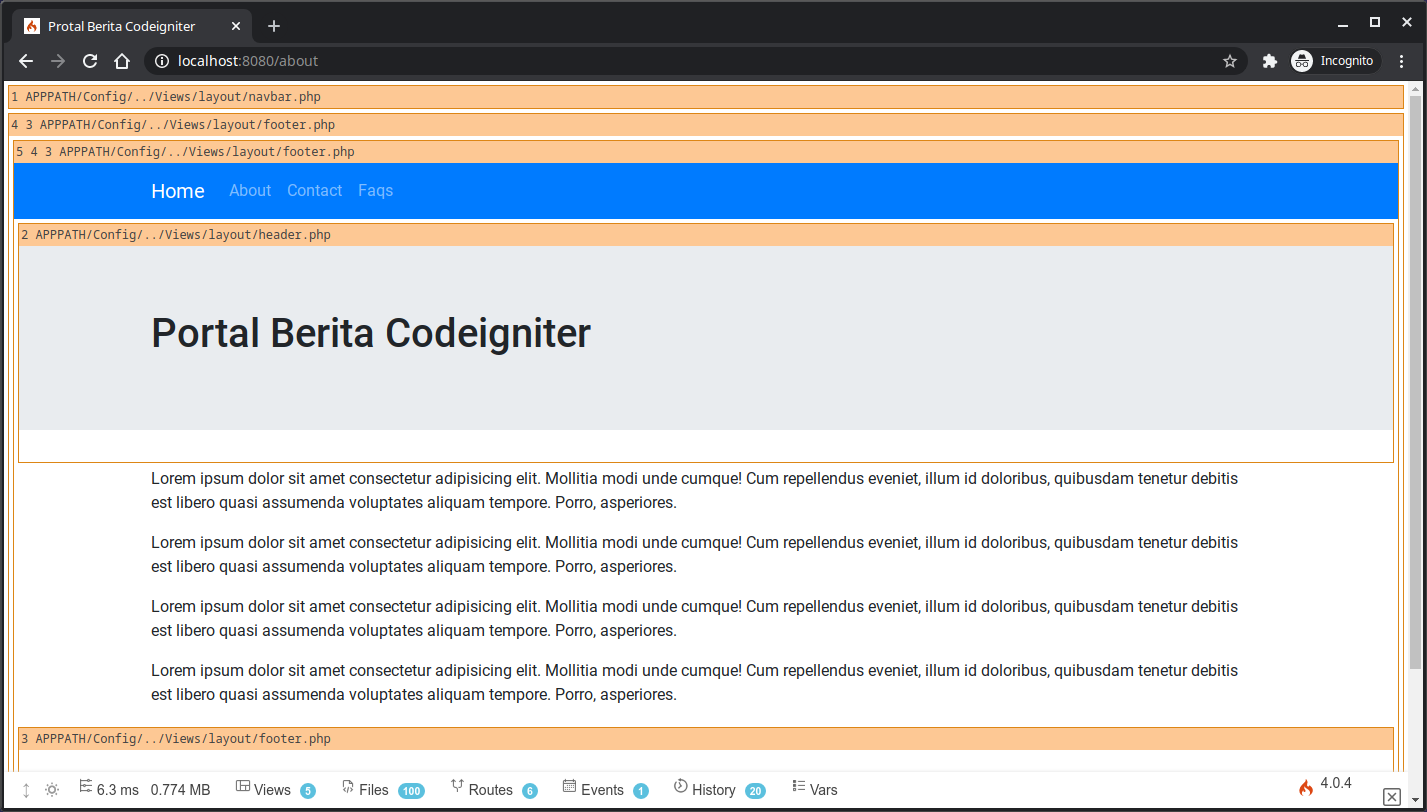Screen dimensions: 1427x812
Task: Open the extensions puzzle icon
Action: (x=1270, y=60)
